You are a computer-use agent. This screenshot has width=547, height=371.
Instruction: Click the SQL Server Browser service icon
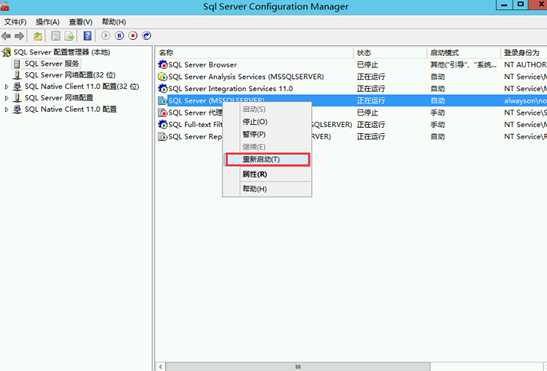click(x=163, y=65)
